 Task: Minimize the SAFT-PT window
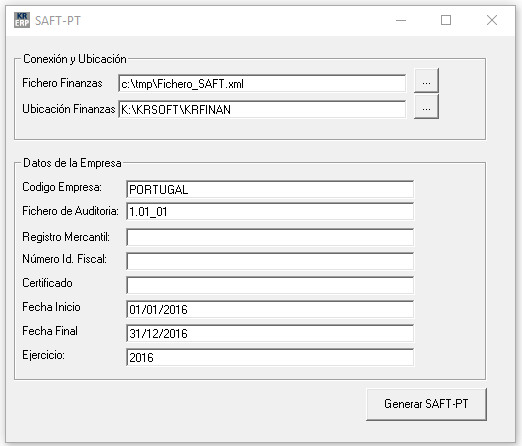click(401, 20)
